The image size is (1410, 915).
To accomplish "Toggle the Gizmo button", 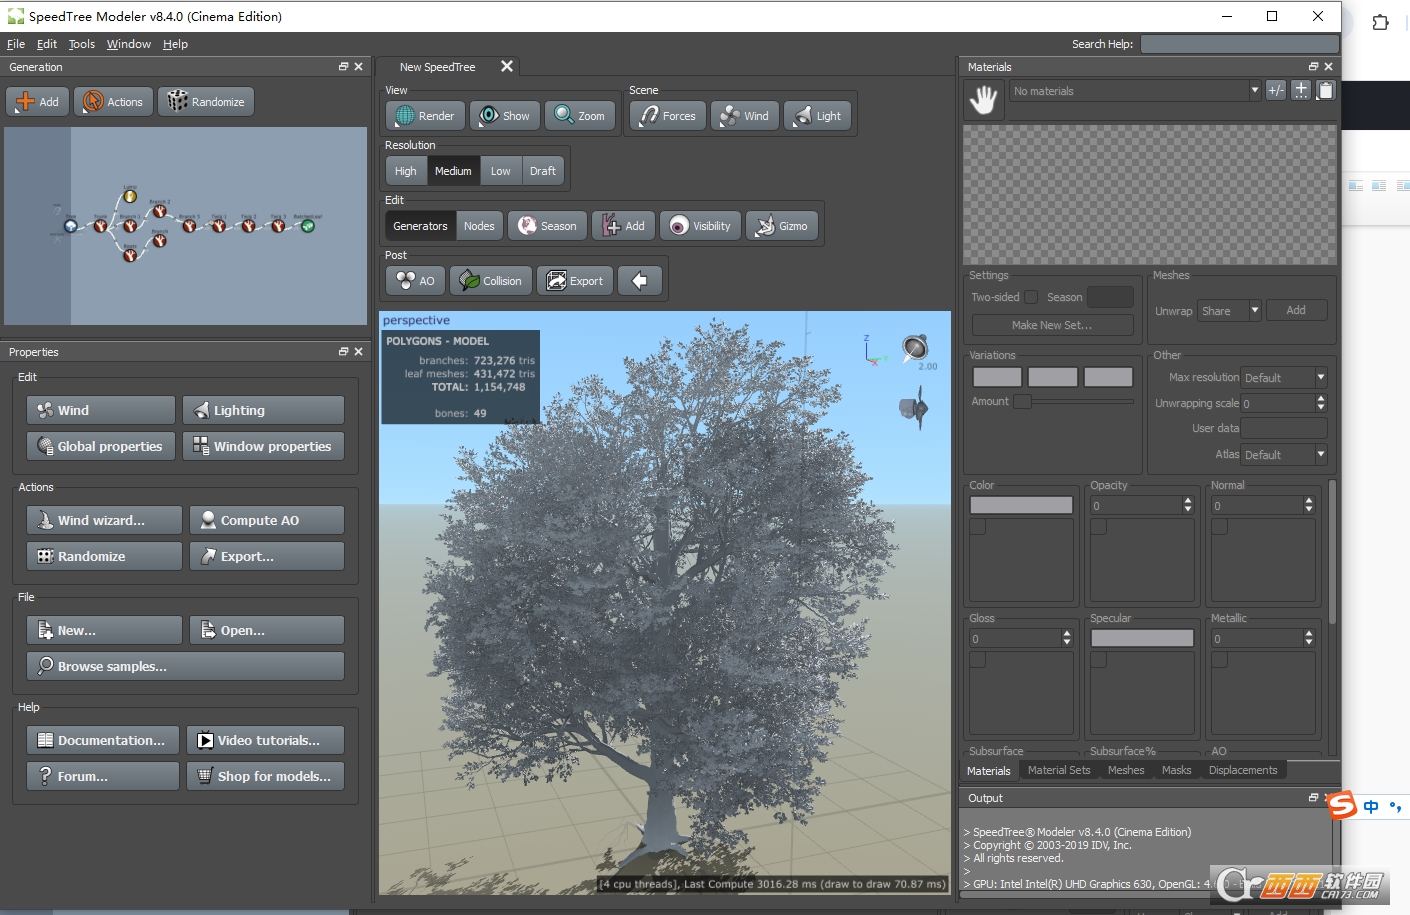I will (782, 226).
